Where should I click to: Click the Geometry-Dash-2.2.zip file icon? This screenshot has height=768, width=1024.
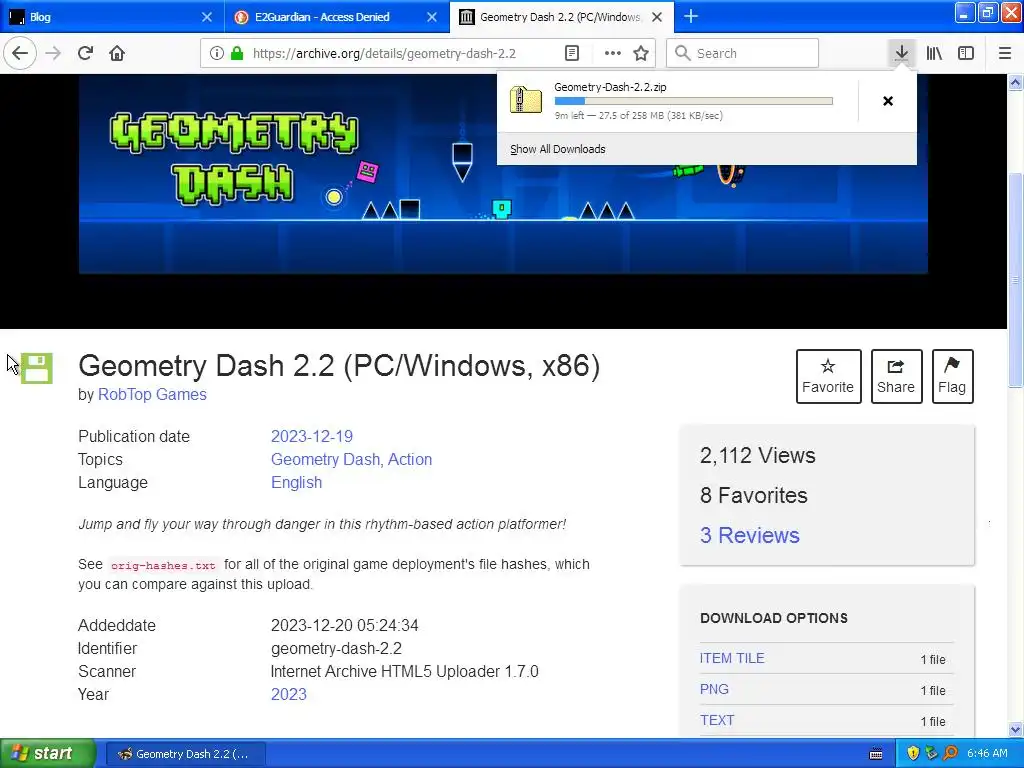[526, 100]
